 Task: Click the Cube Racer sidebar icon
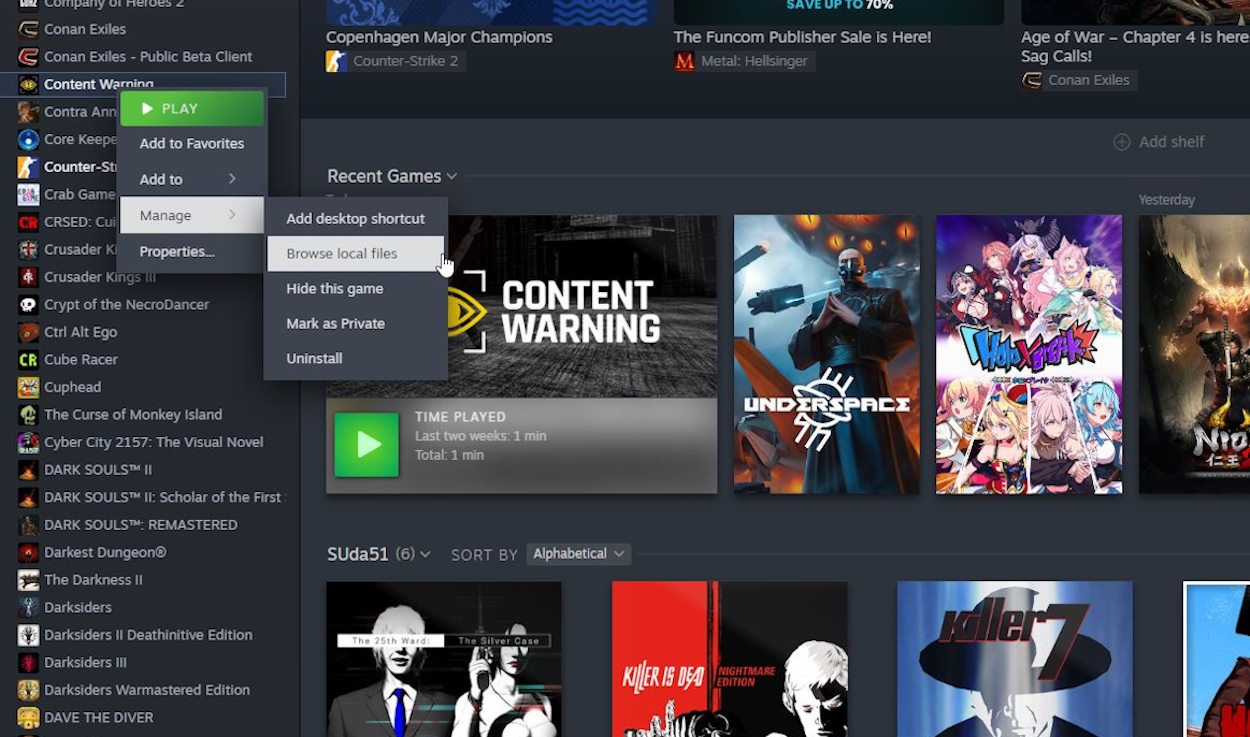point(28,360)
